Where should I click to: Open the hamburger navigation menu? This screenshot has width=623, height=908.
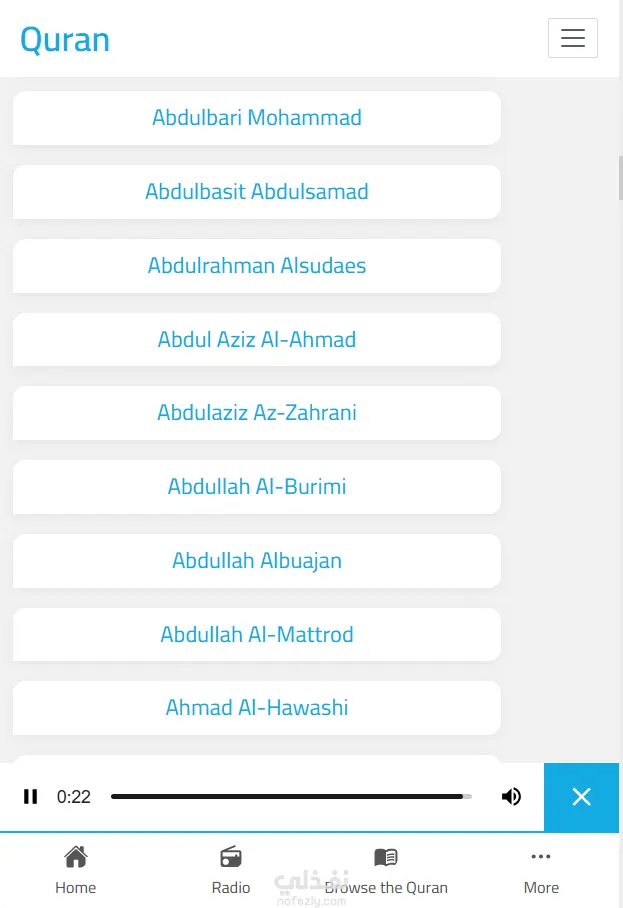[x=572, y=38]
